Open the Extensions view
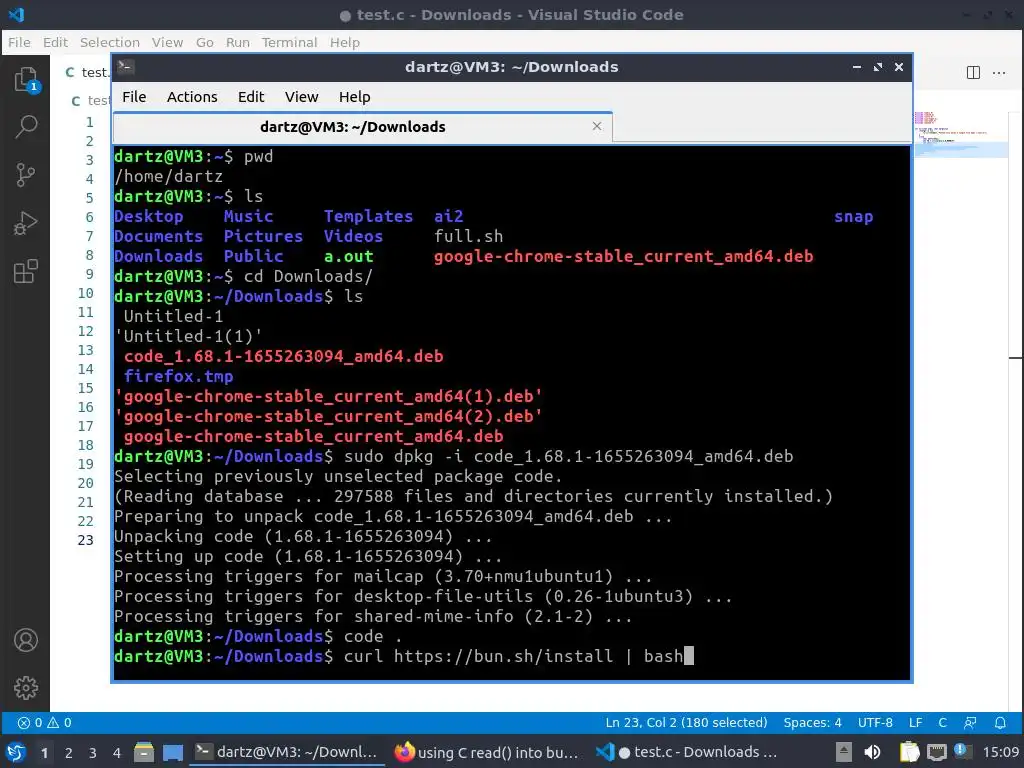This screenshot has height=768, width=1024. click(25, 272)
